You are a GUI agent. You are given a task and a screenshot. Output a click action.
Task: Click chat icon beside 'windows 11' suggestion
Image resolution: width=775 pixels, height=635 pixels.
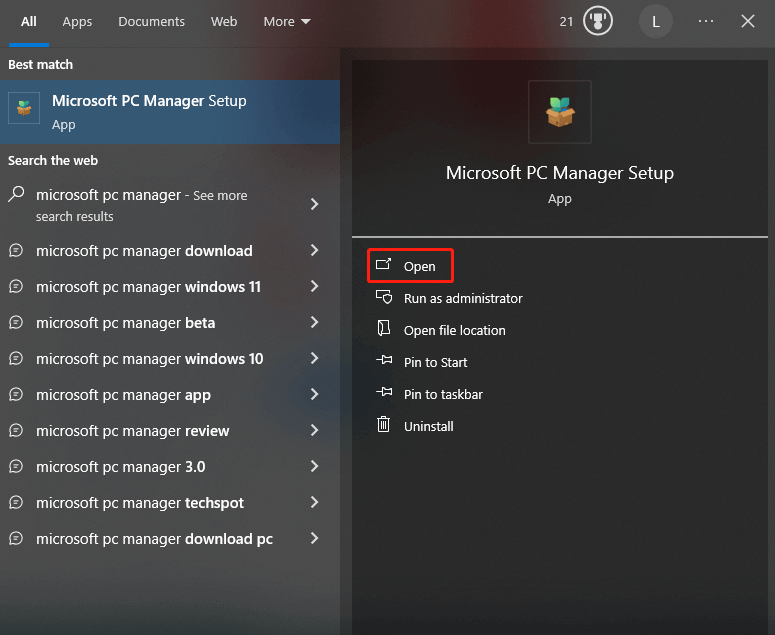(x=16, y=286)
